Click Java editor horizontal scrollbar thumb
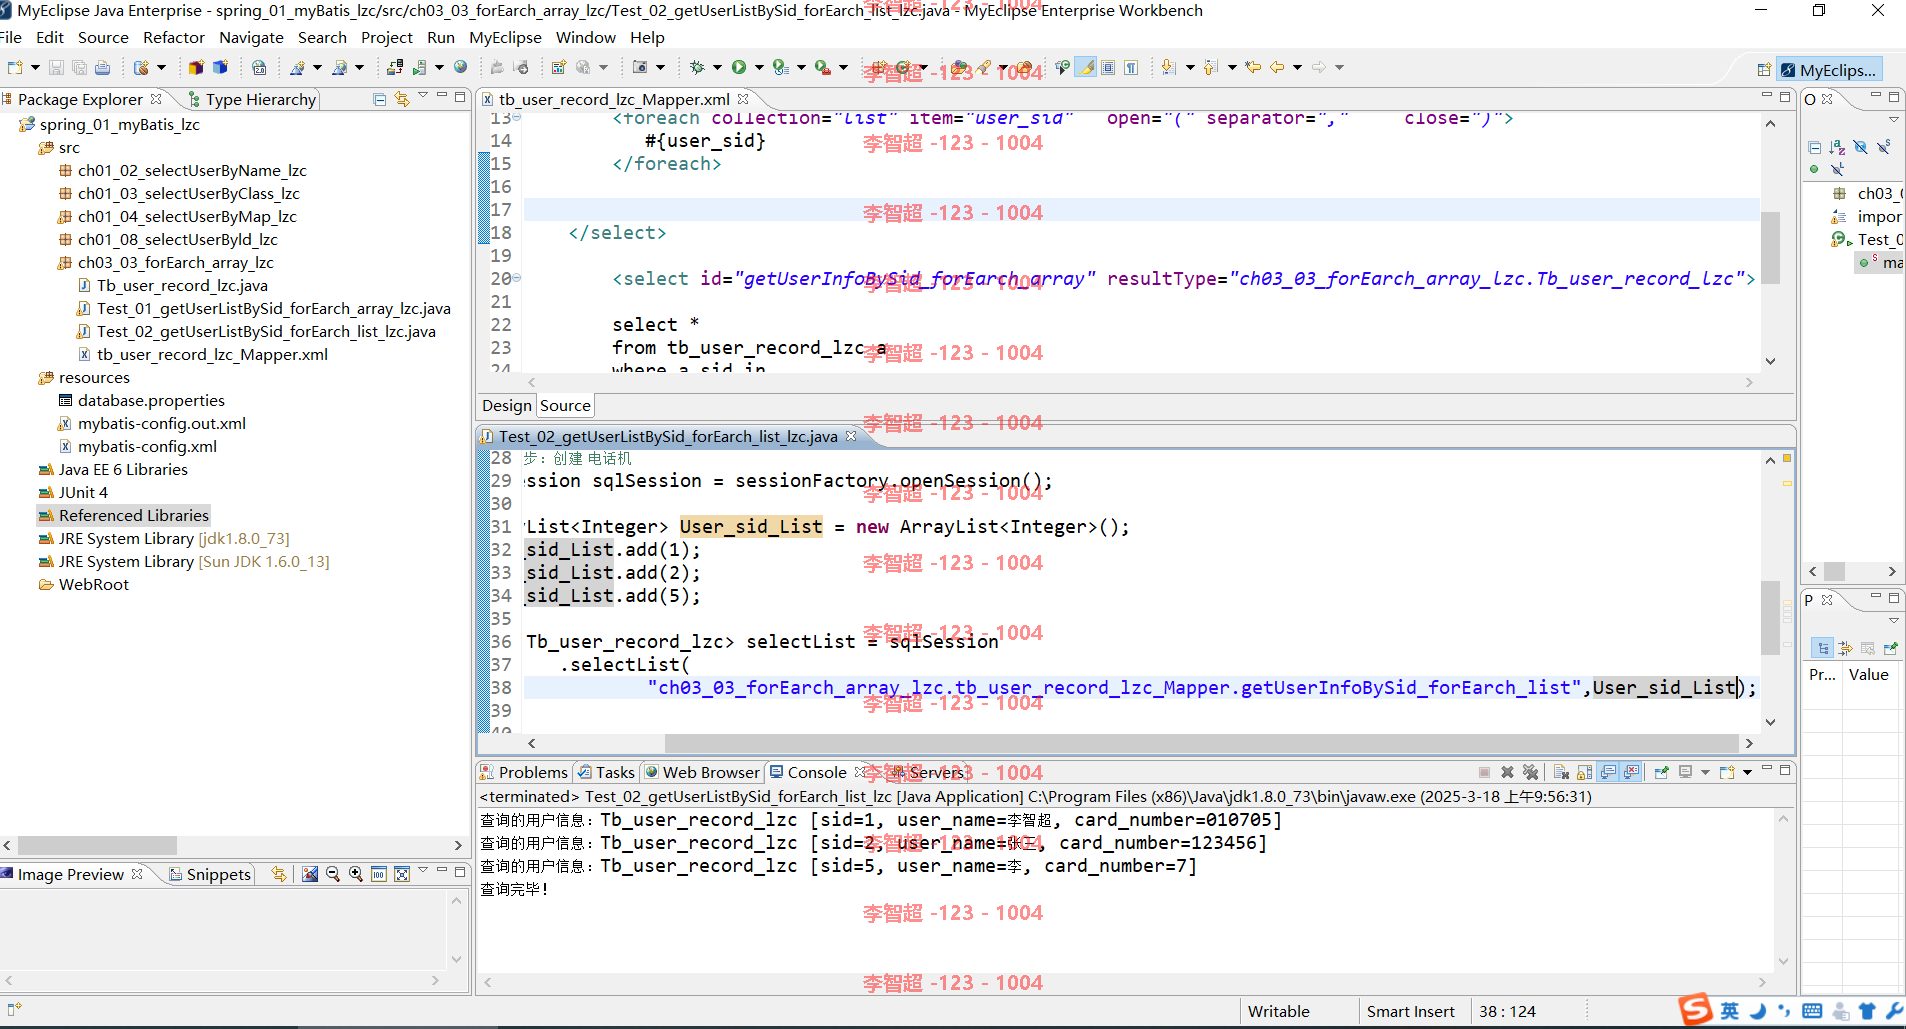Viewport: 1906px width, 1029px height. coord(1201,743)
